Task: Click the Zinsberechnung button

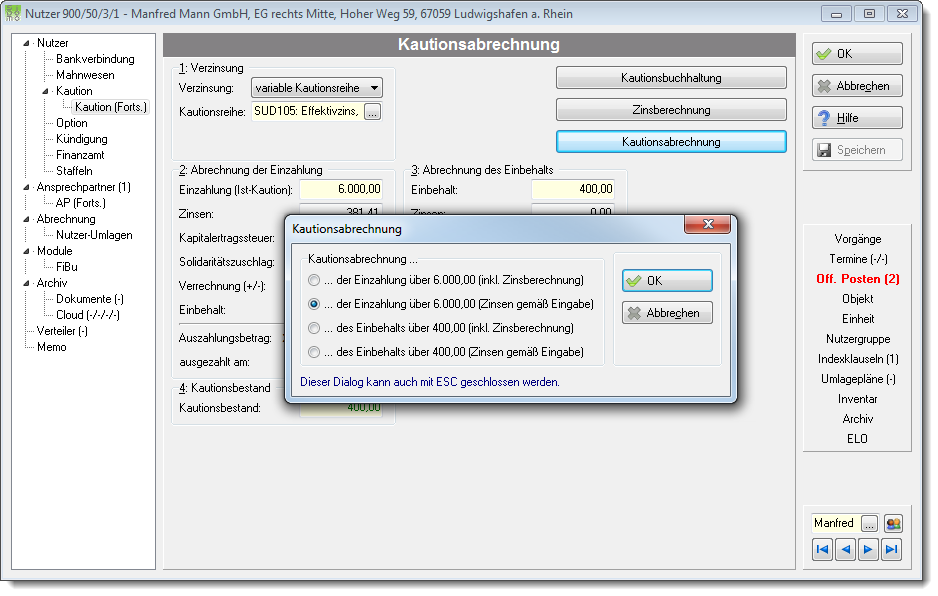Action: (x=671, y=110)
